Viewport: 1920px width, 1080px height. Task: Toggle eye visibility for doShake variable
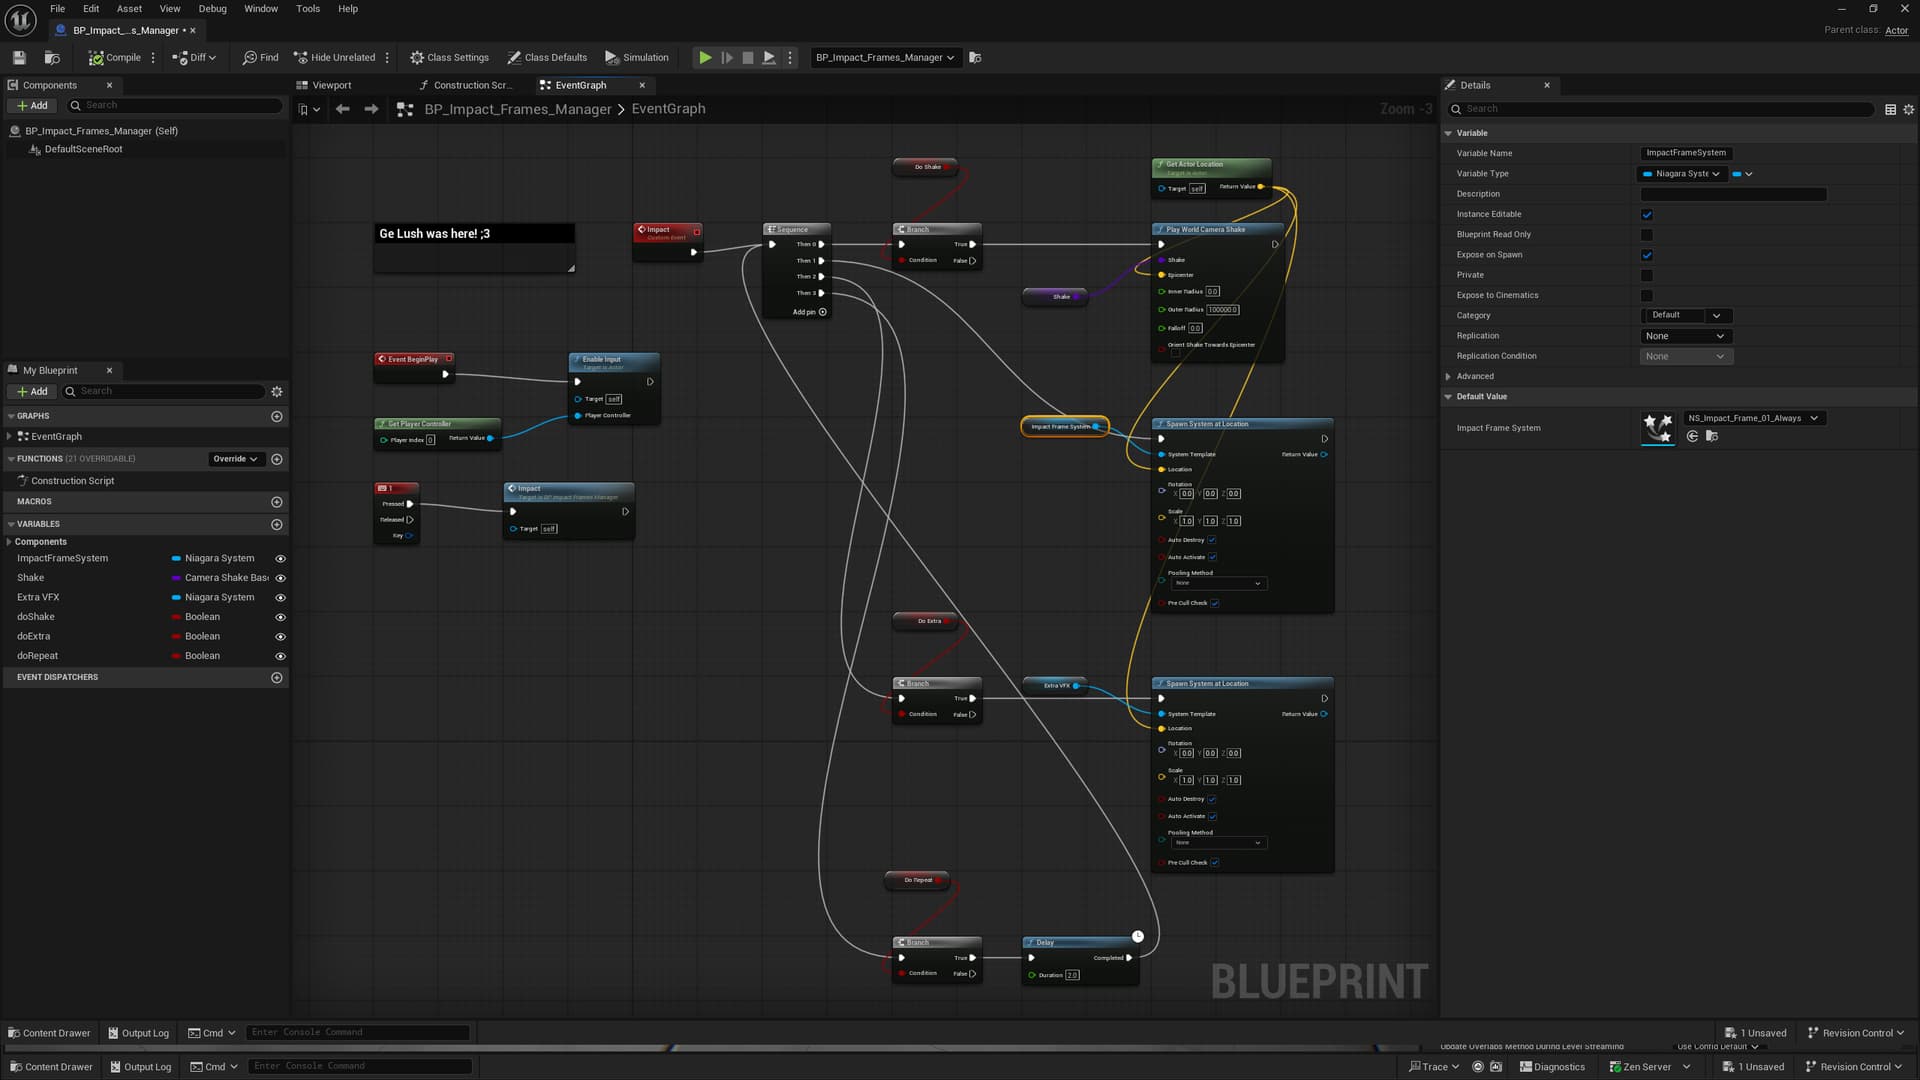click(x=280, y=618)
